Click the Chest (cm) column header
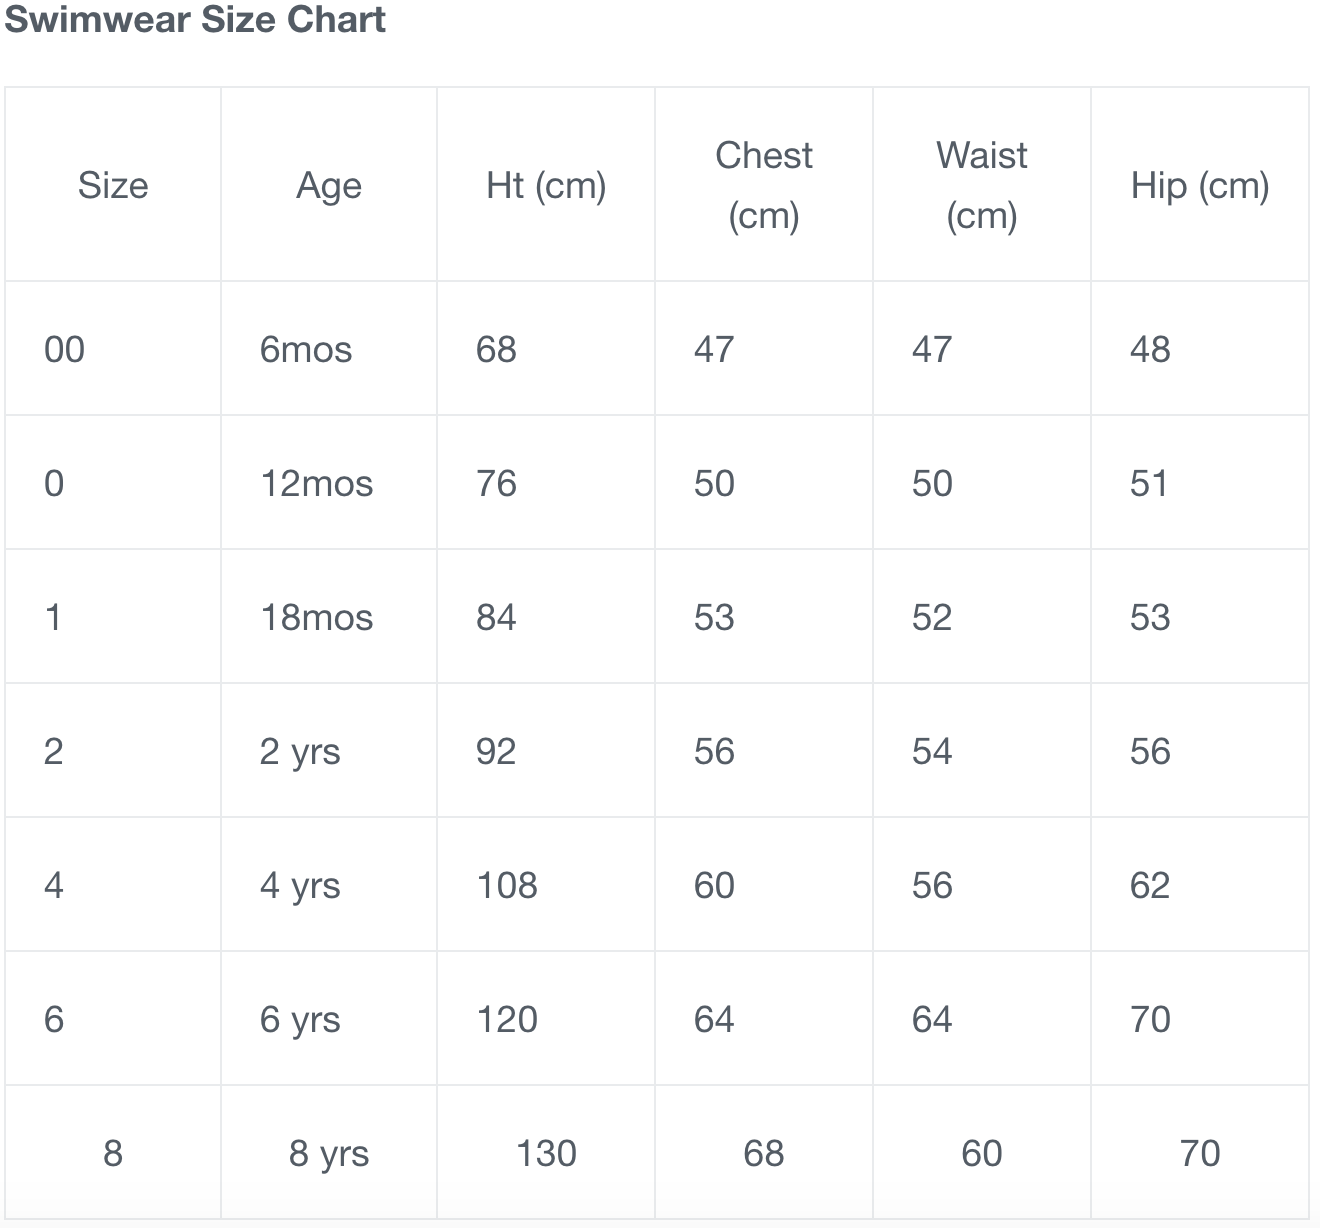The image size is (1320, 1228). click(x=764, y=185)
